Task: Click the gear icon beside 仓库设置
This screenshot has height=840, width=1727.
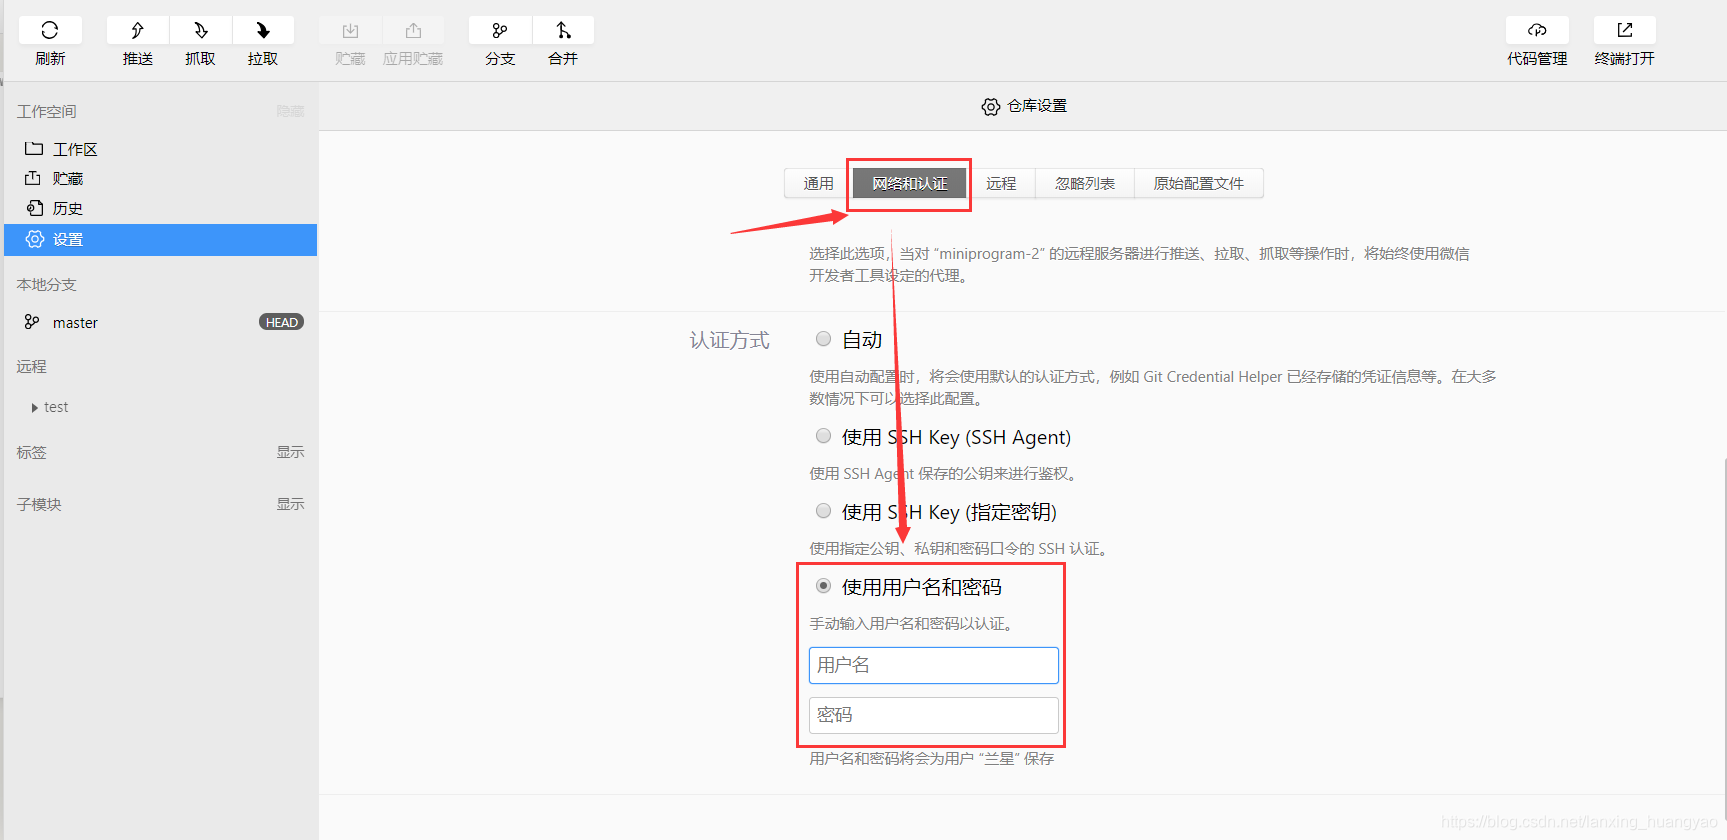Action: [x=990, y=107]
